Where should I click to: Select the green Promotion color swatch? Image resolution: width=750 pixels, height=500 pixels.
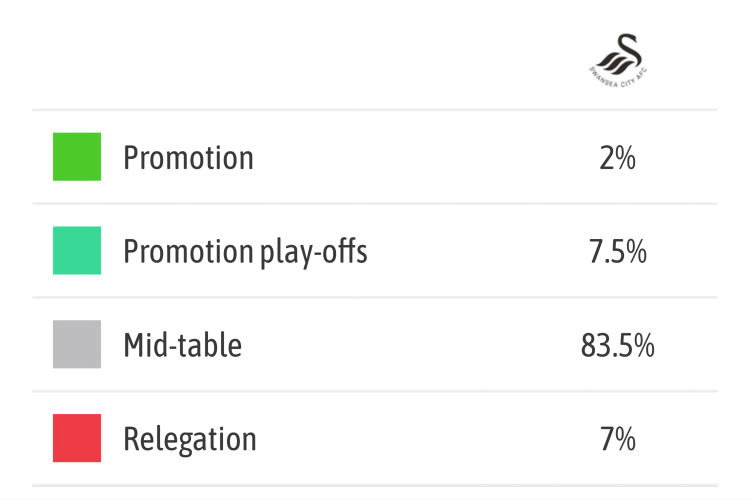pos(77,157)
